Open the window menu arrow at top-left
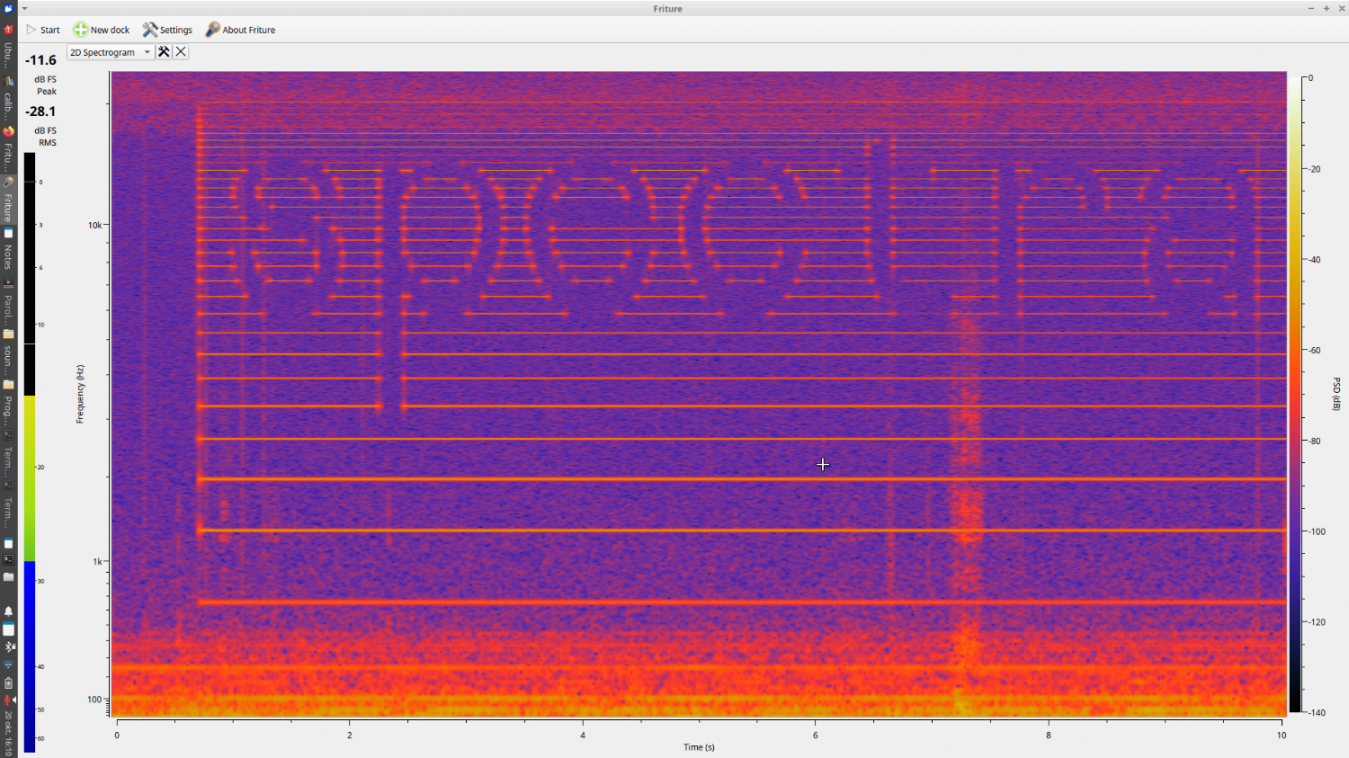 (22, 8)
